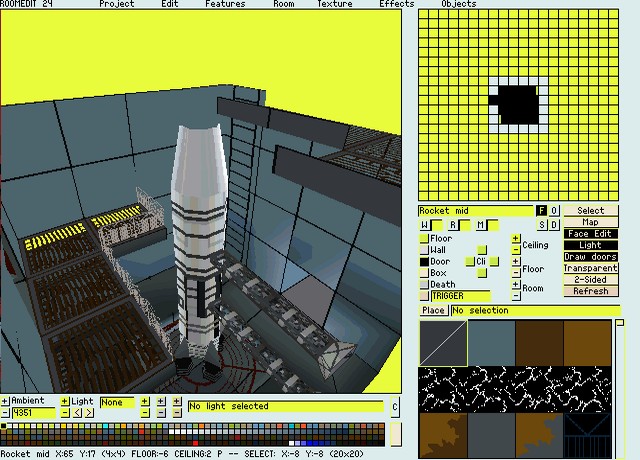
Task: Open the Effects menu
Action: click(396, 4)
